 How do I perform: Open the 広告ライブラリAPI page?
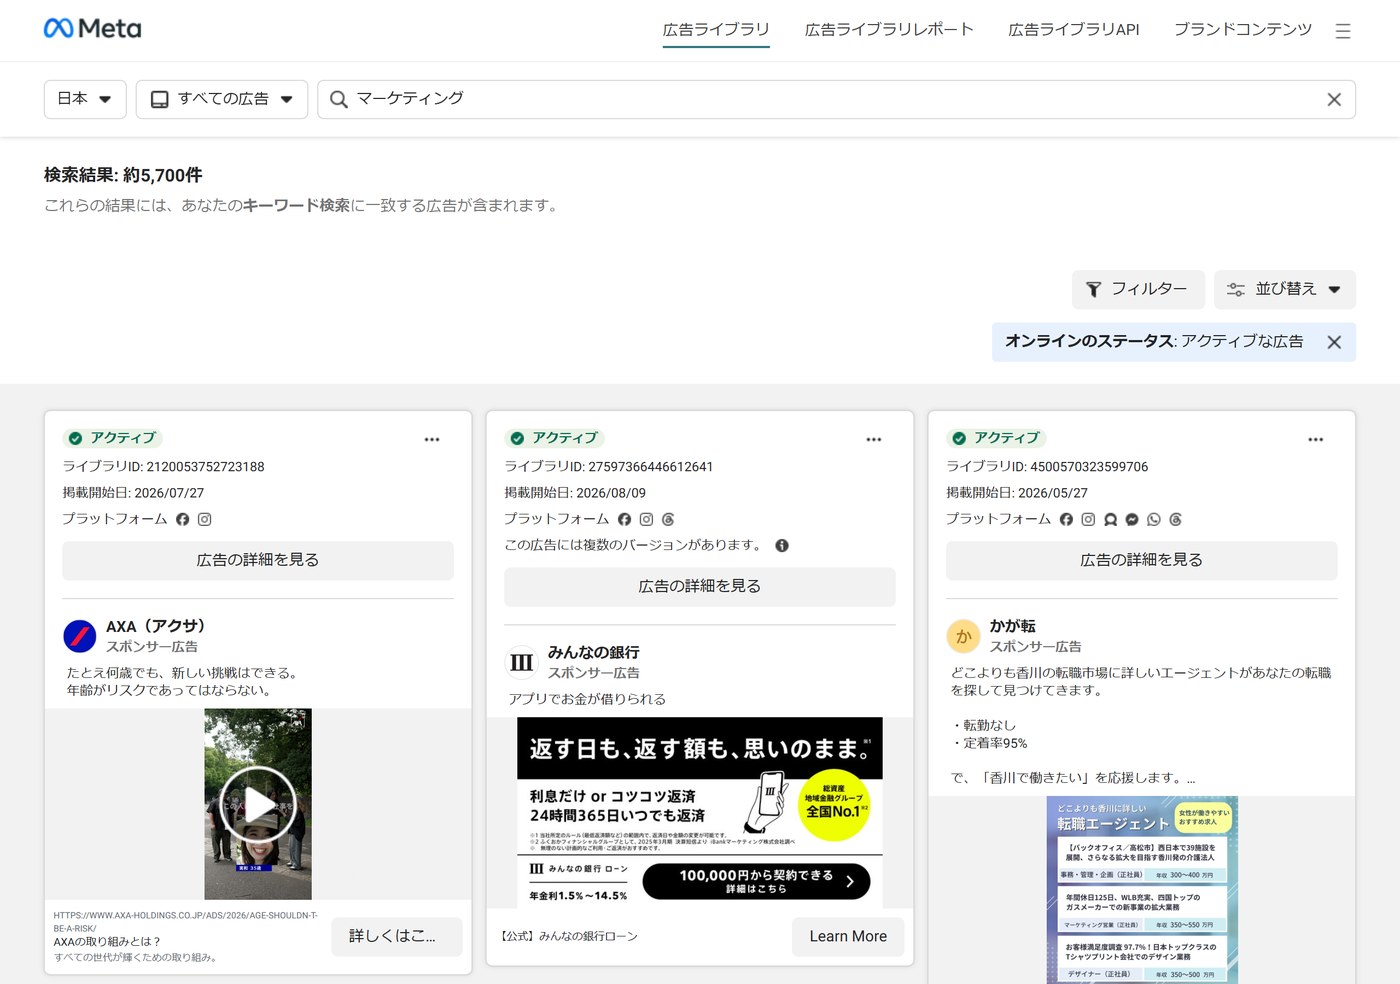click(x=1074, y=30)
